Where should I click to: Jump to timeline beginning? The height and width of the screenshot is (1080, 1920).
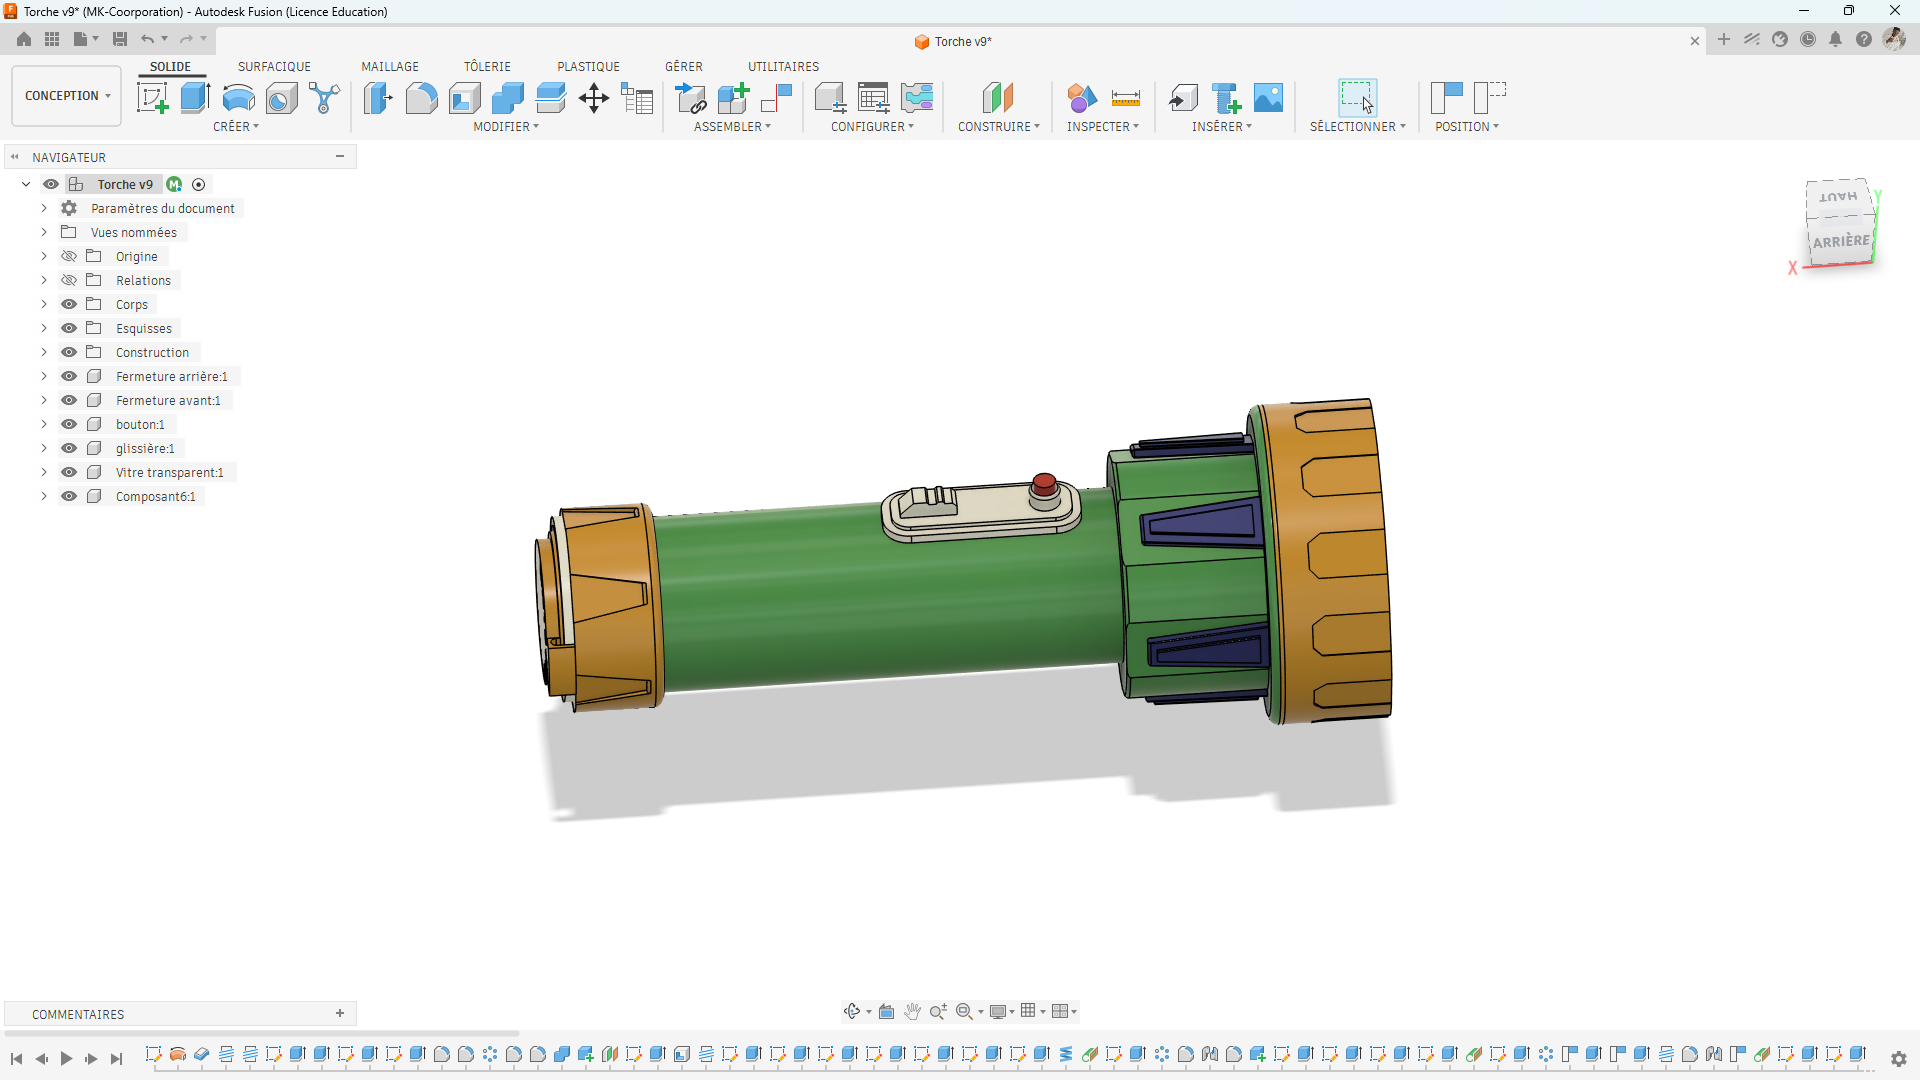(16, 1059)
